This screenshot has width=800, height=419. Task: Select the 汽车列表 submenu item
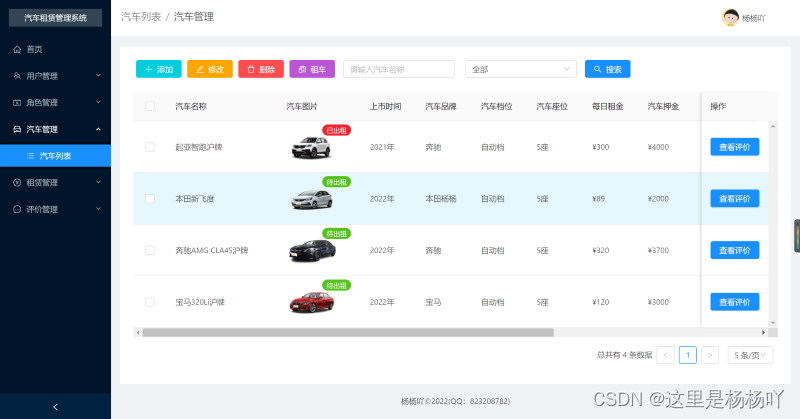tap(55, 156)
